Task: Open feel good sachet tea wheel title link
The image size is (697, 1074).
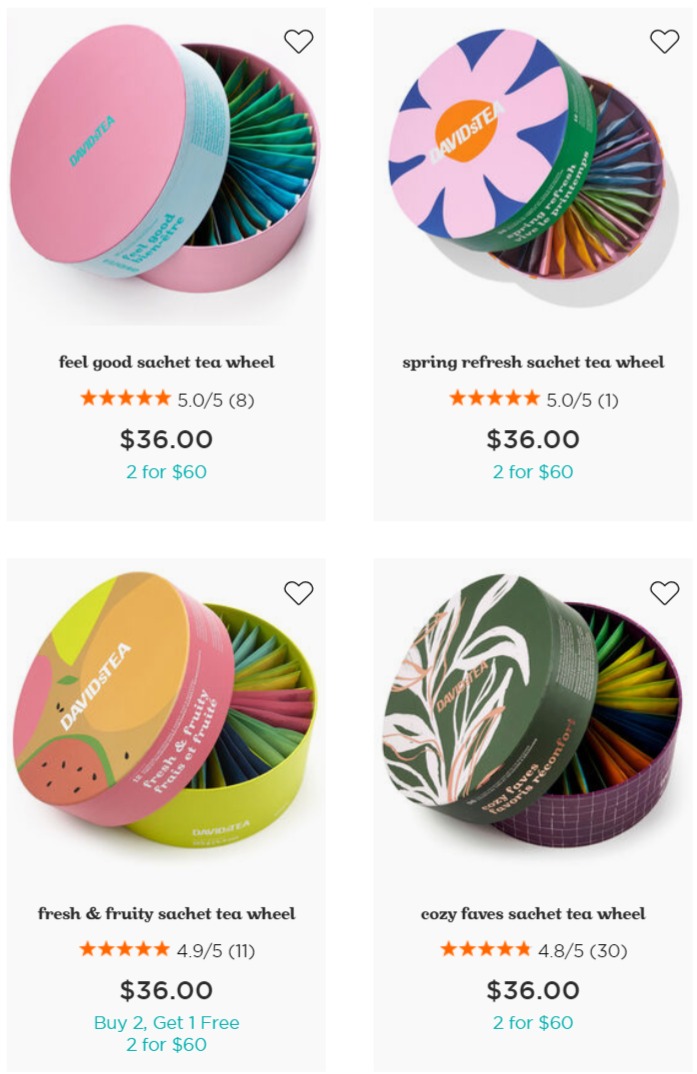Action: click(x=166, y=362)
